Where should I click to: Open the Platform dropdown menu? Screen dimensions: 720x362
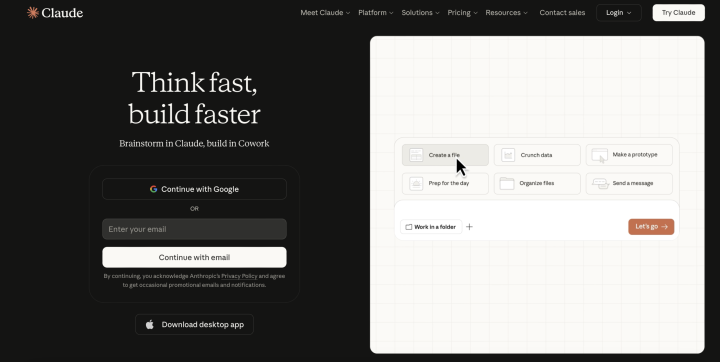pos(376,12)
